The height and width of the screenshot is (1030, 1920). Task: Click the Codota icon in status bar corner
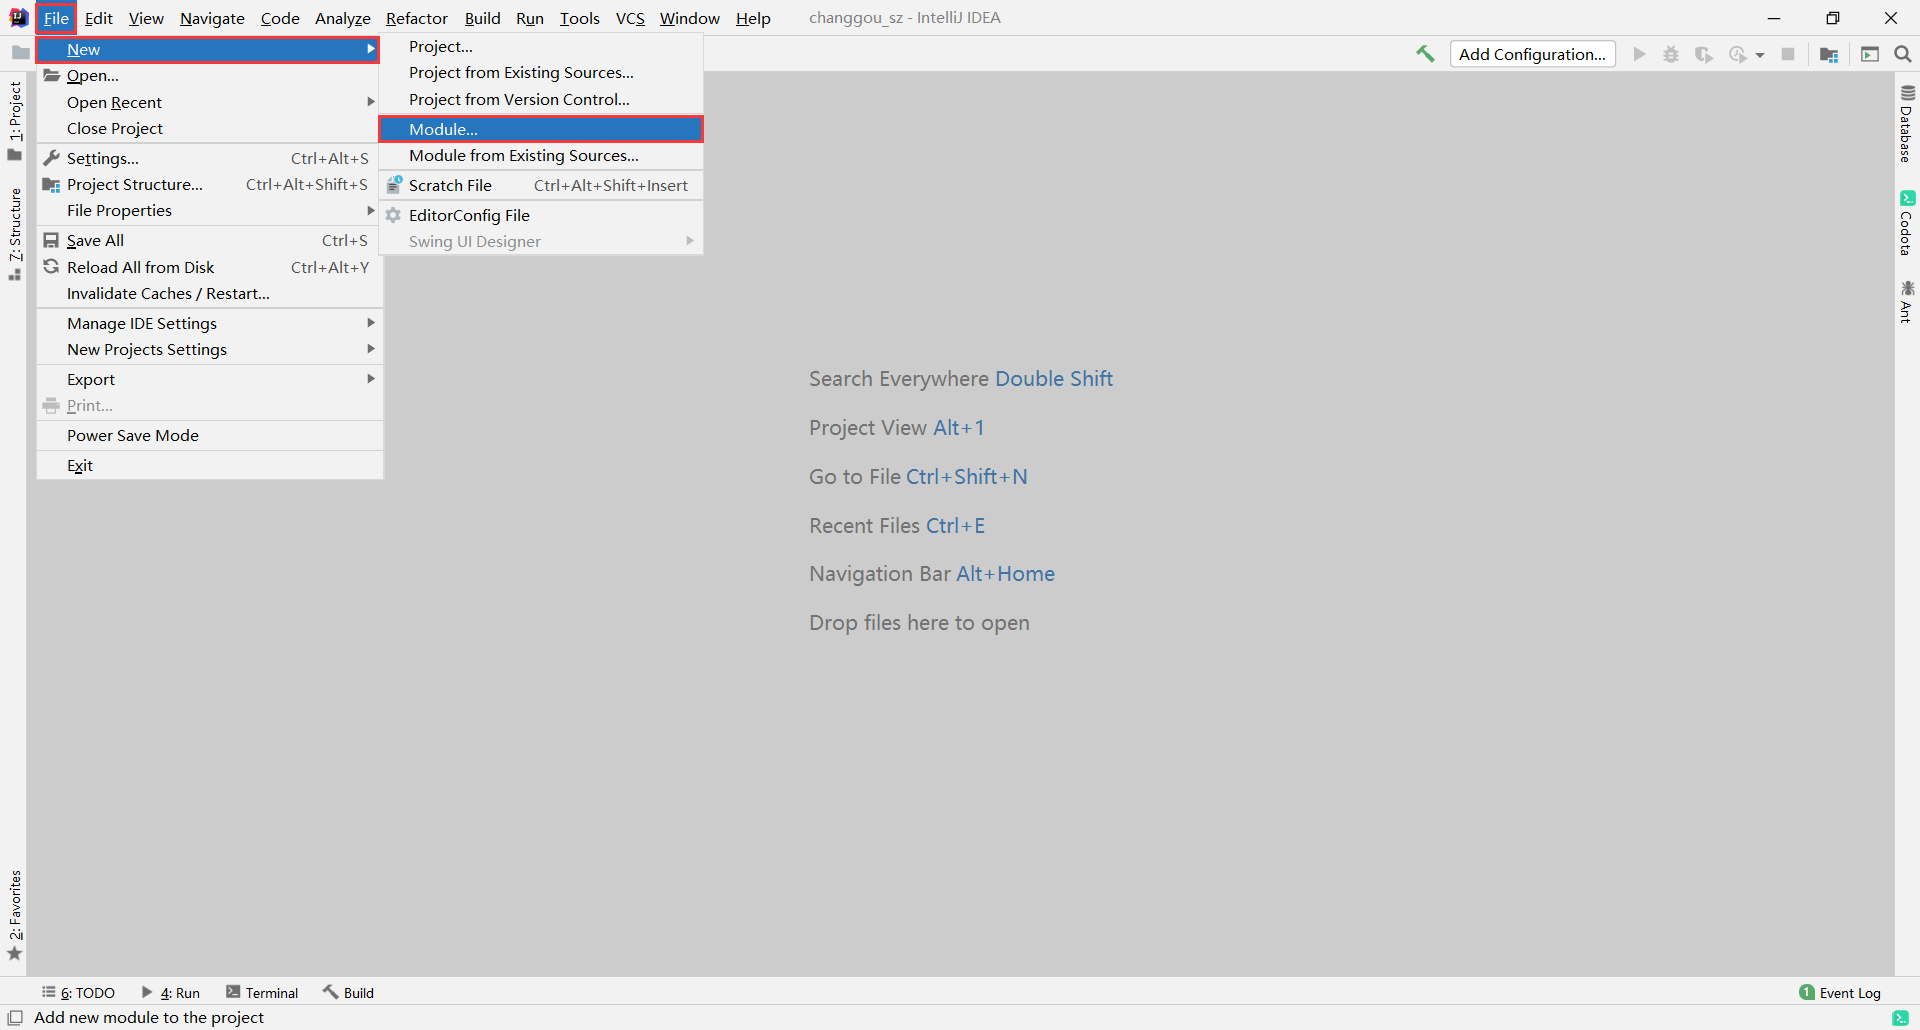(x=1901, y=1017)
